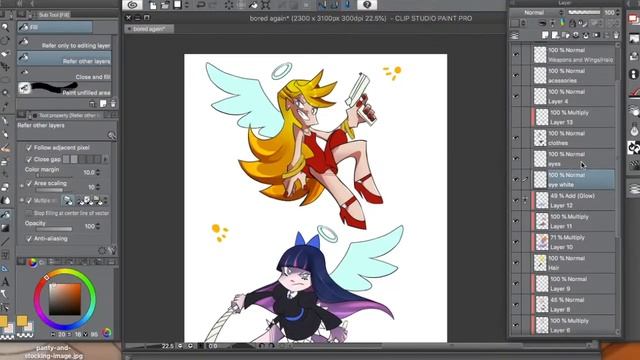Toggle Follow adjacent pixel checkbox
Screen dimensions: 640x360
[x=29, y=148]
